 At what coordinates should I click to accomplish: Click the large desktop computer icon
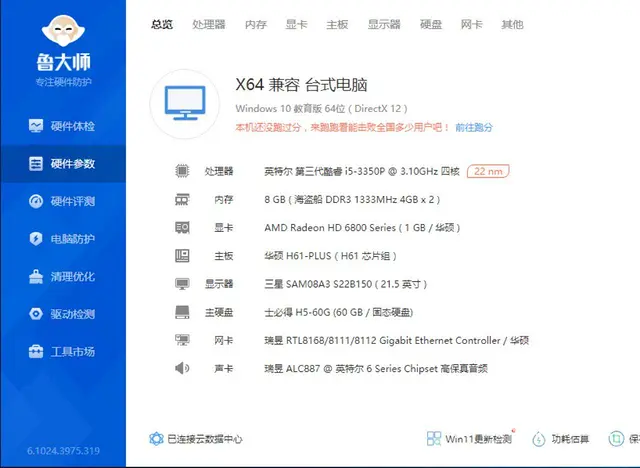[x=184, y=104]
